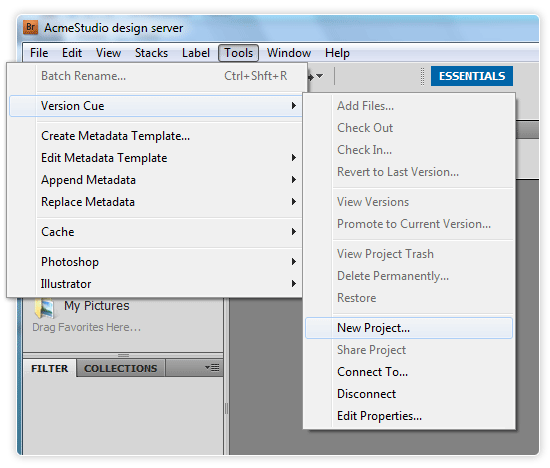
Task: Select Check Out entry
Action: [409, 128]
